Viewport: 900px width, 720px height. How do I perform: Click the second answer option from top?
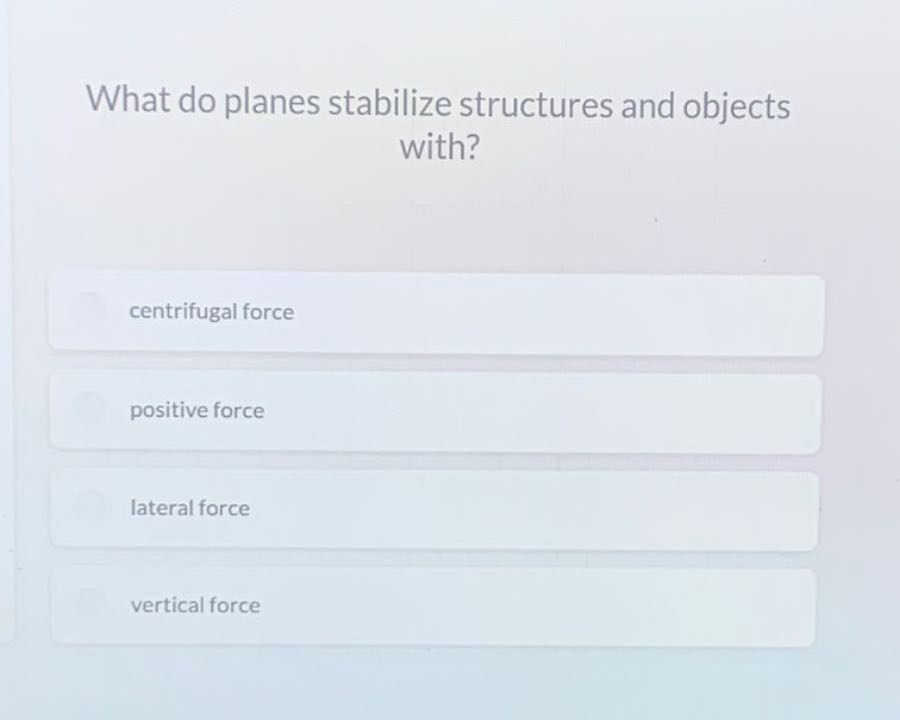click(435, 410)
